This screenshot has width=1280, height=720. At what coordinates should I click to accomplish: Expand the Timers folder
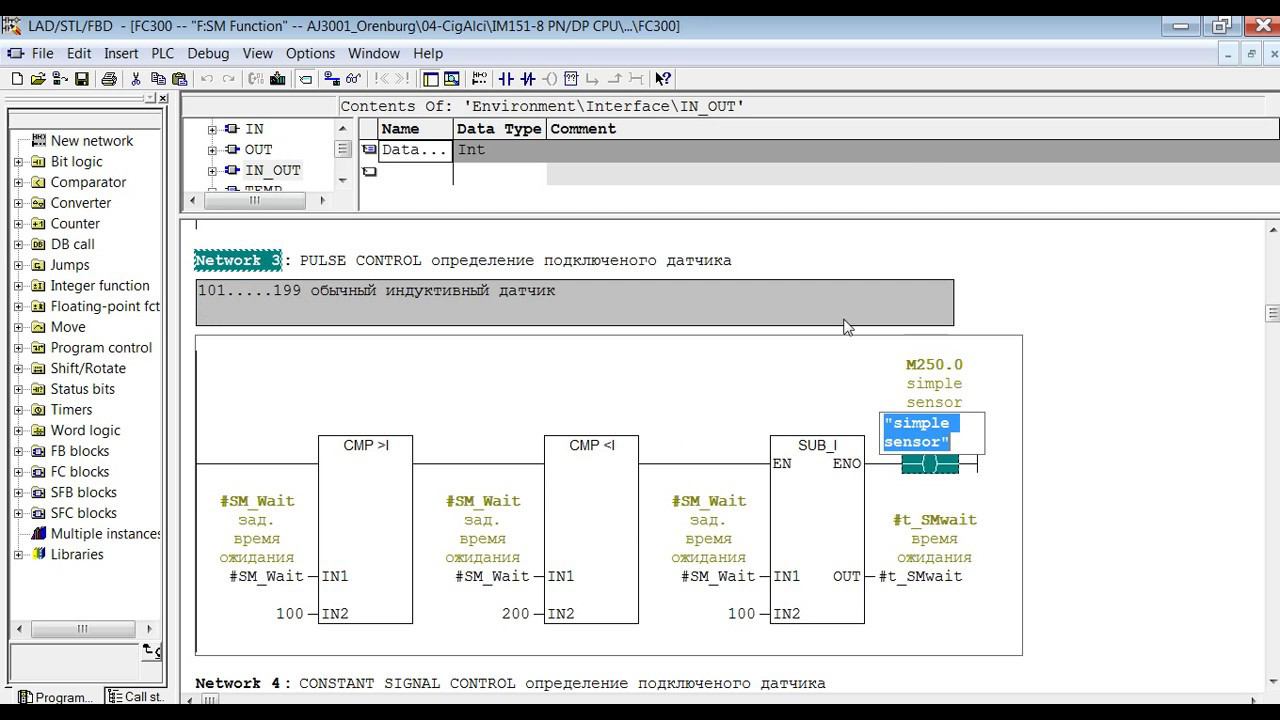[19, 410]
